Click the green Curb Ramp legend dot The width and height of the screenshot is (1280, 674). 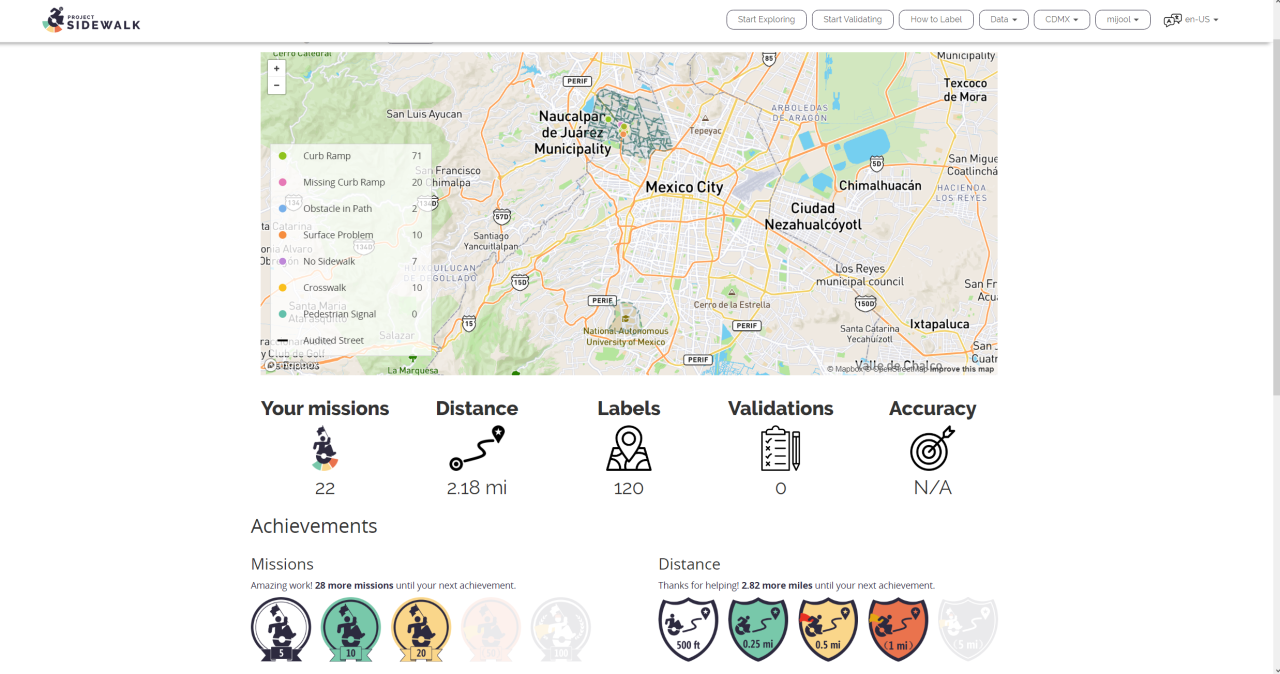pos(283,156)
